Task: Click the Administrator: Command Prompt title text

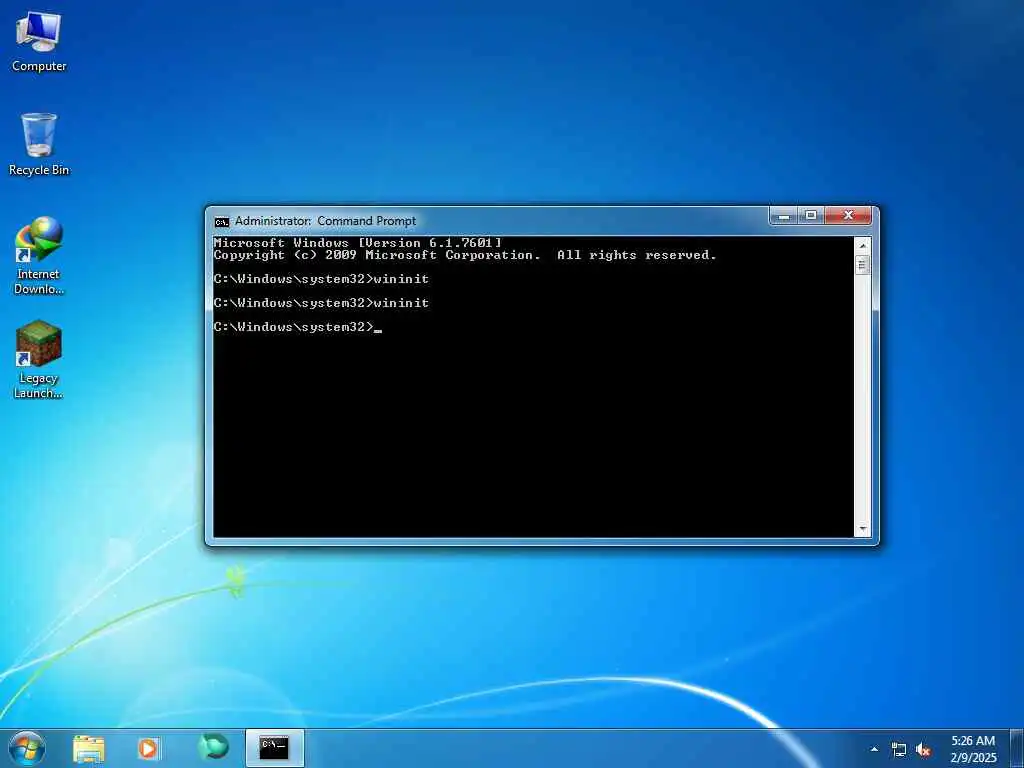Action: 325,221
